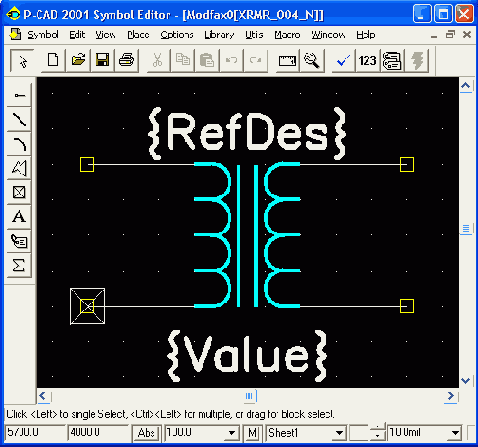Screen dimensions: 478x447
Task: Toggle the Abs coordinate mode button
Action: 146,433
